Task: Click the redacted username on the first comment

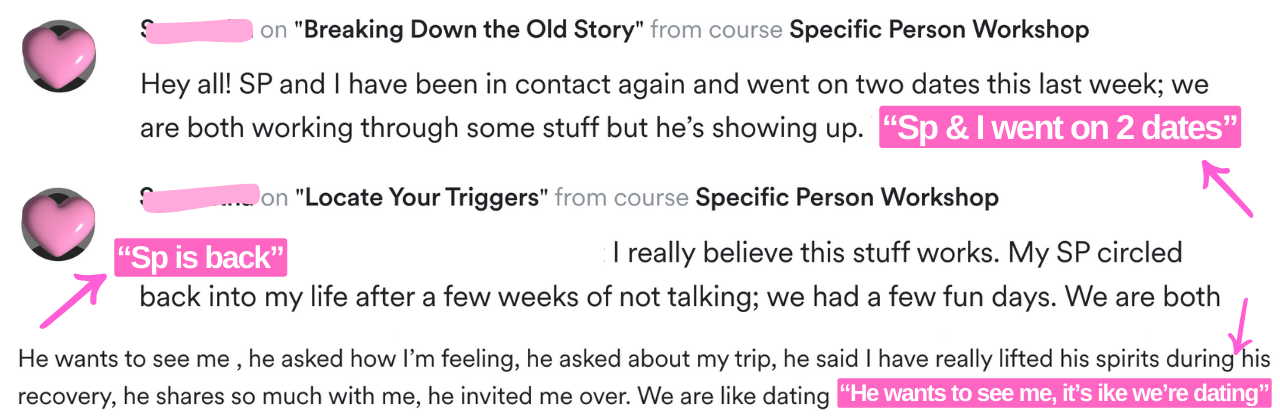Action: point(197,30)
